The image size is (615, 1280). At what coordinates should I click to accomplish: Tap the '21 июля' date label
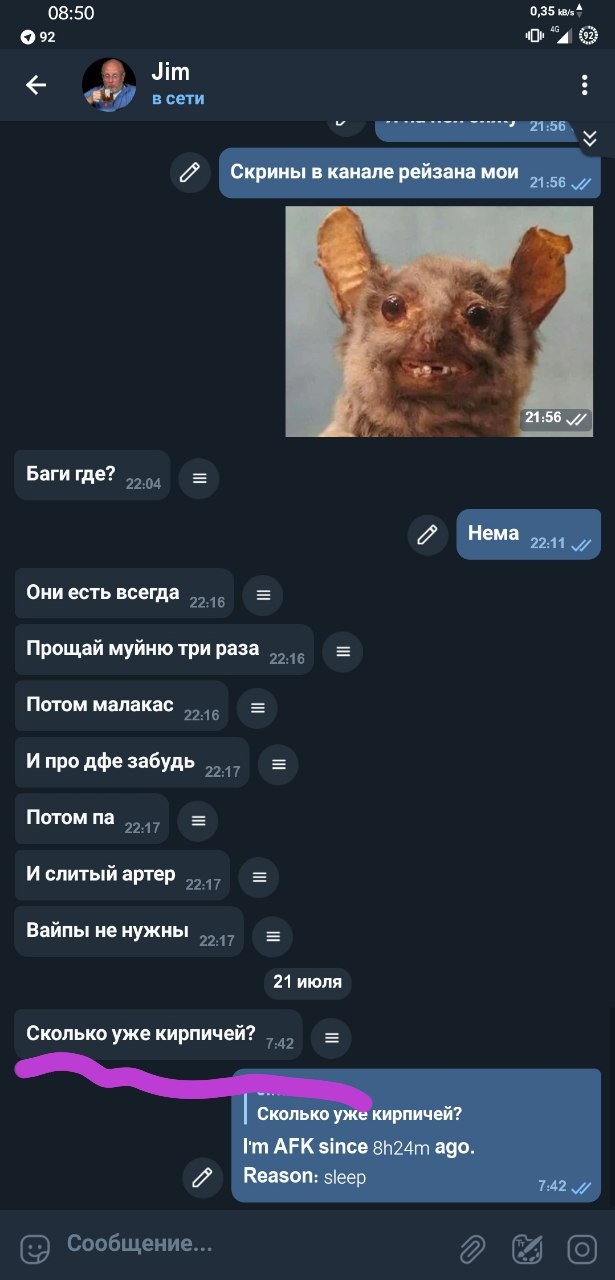[x=307, y=982]
